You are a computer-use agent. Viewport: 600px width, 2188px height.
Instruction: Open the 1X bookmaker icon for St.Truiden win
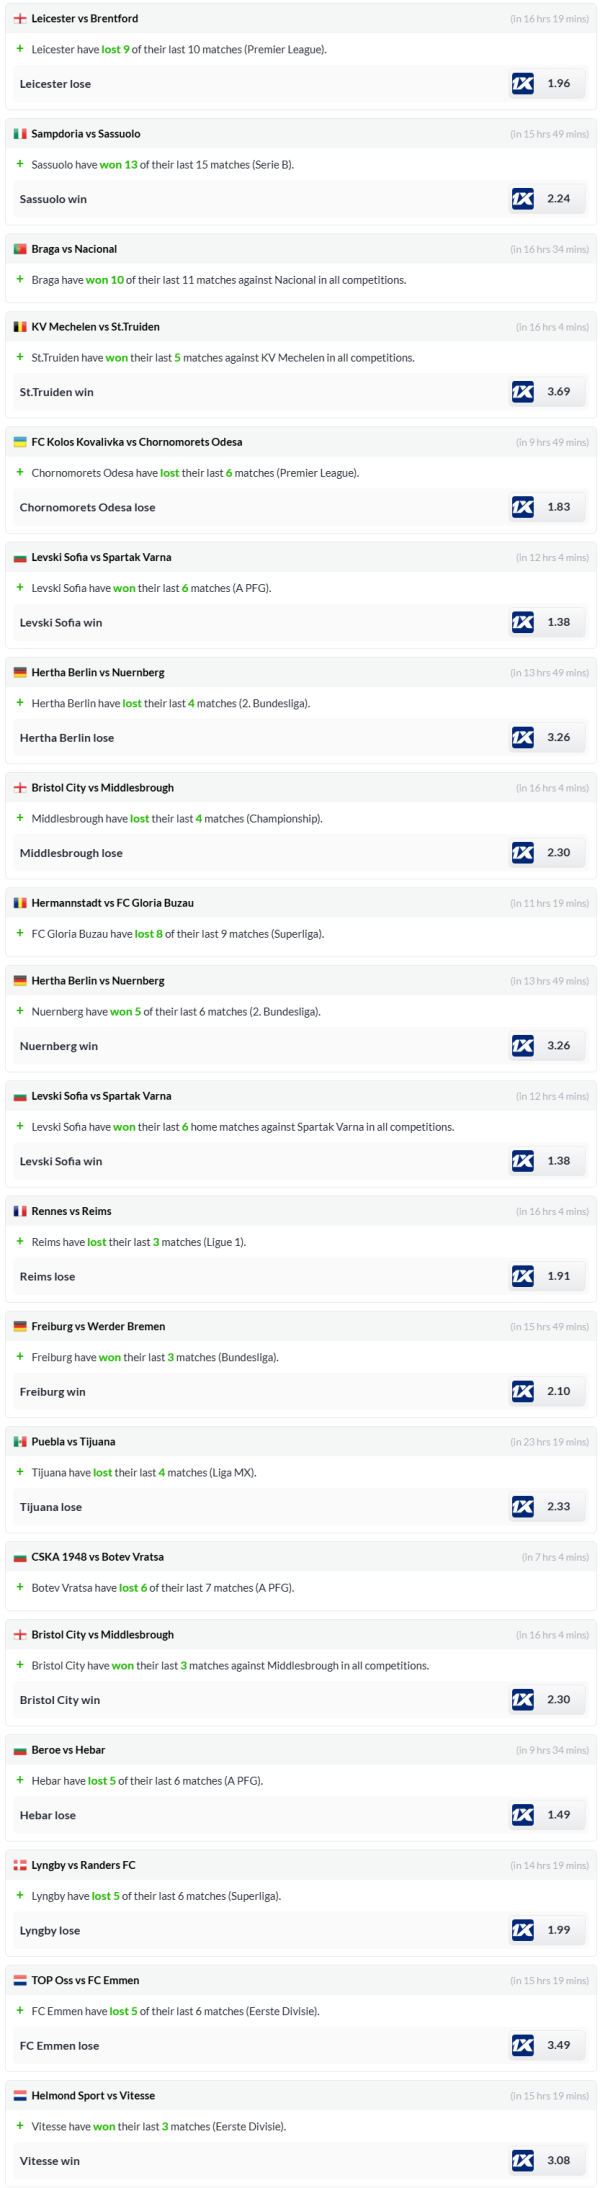point(522,392)
